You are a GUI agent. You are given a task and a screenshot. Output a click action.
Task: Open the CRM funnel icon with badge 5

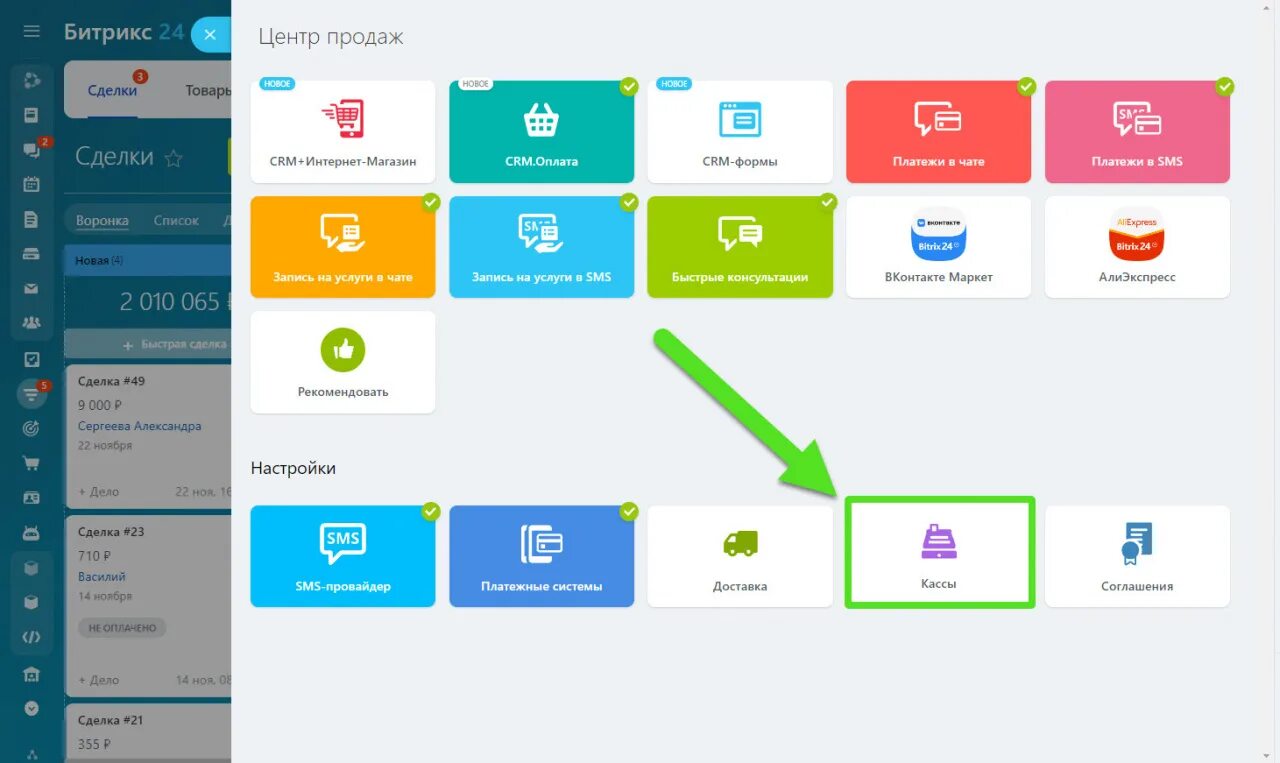[31, 394]
